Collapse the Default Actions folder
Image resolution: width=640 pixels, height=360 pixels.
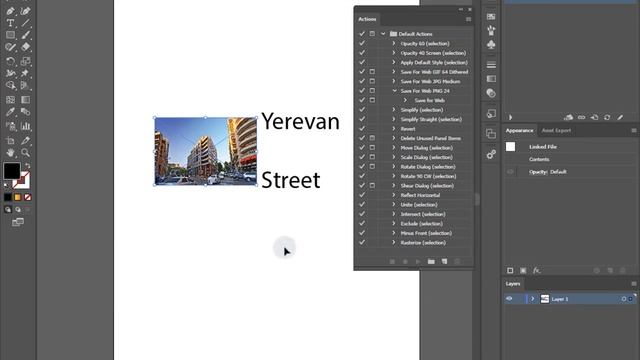(383, 34)
